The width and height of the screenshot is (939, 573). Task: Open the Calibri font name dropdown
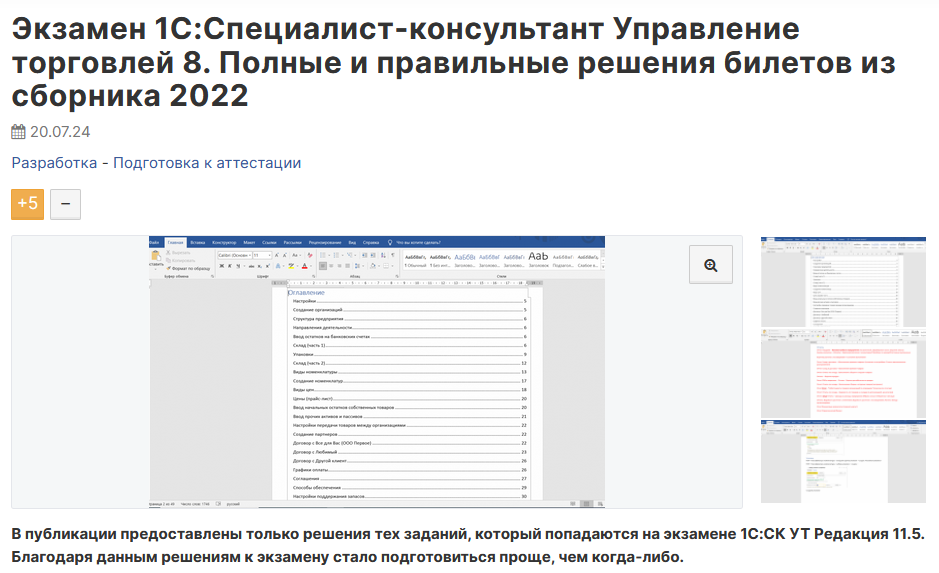[233, 256]
